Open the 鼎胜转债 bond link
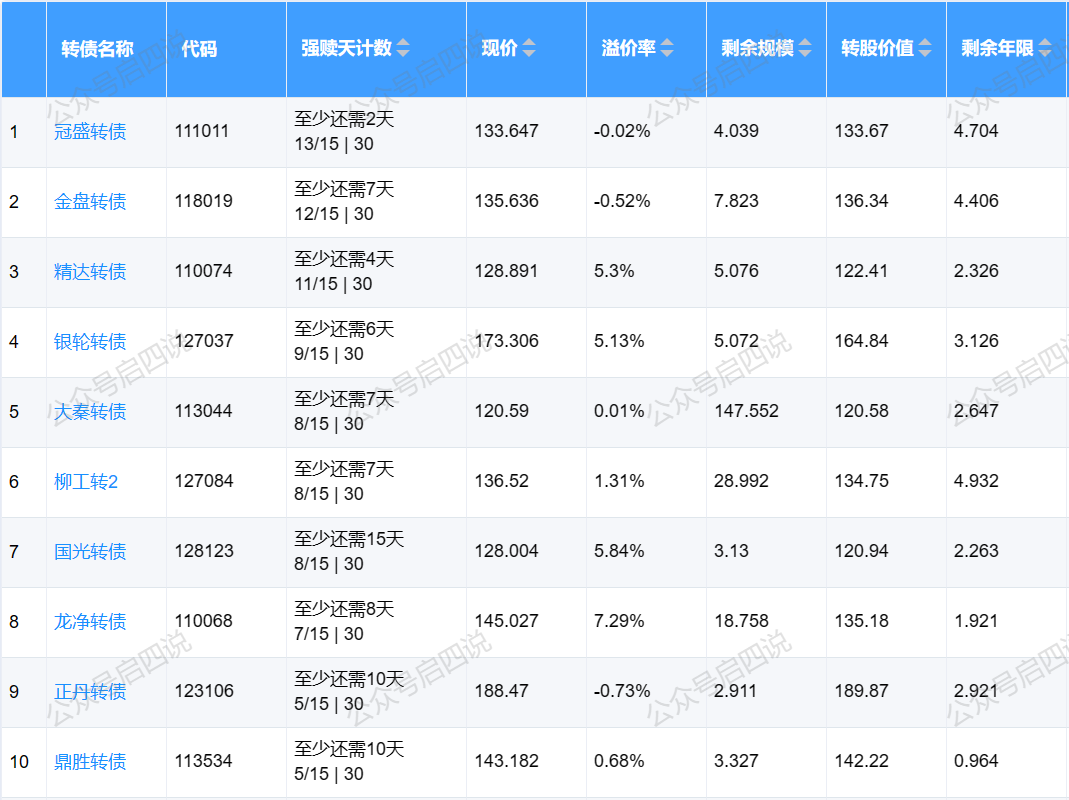1069x800 pixels. [90, 762]
